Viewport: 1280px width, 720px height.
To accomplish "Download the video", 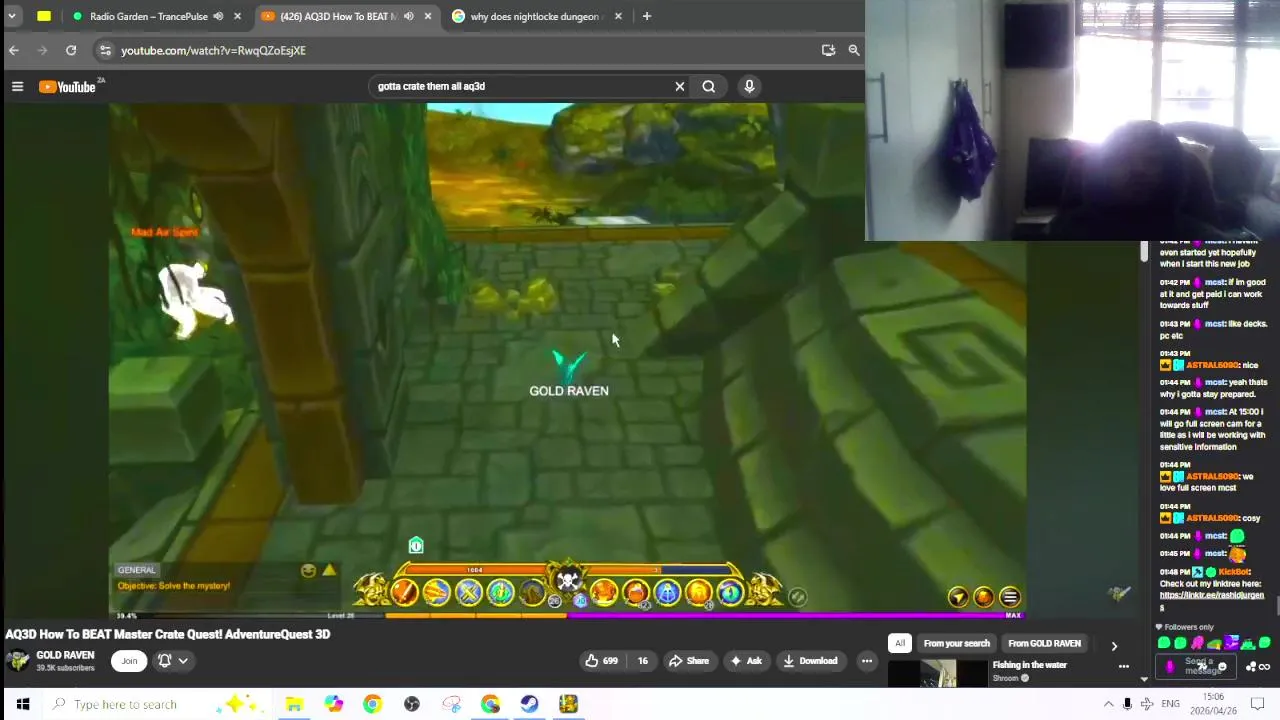I will (x=810, y=660).
